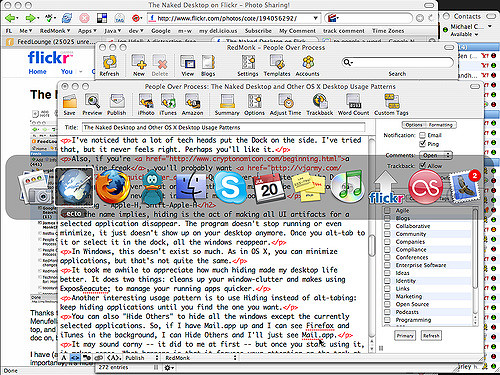Expand the dev bookmarks folder dropdown
Image resolution: width=500 pixels, height=375 pixels.
(136, 31)
